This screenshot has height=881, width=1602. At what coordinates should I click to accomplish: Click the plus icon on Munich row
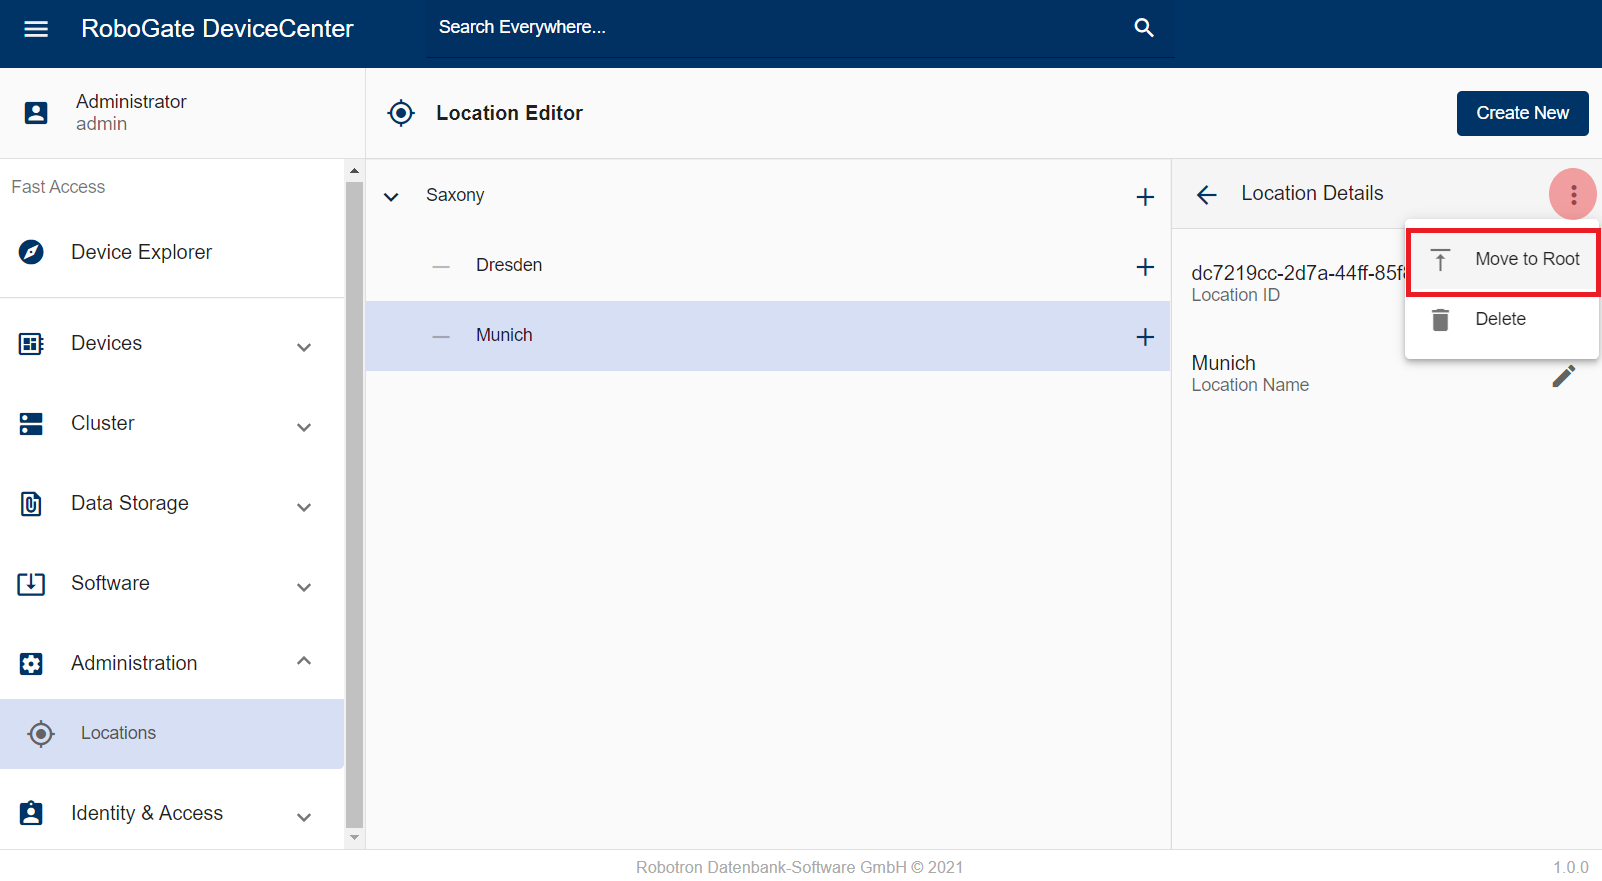pos(1145,337)
